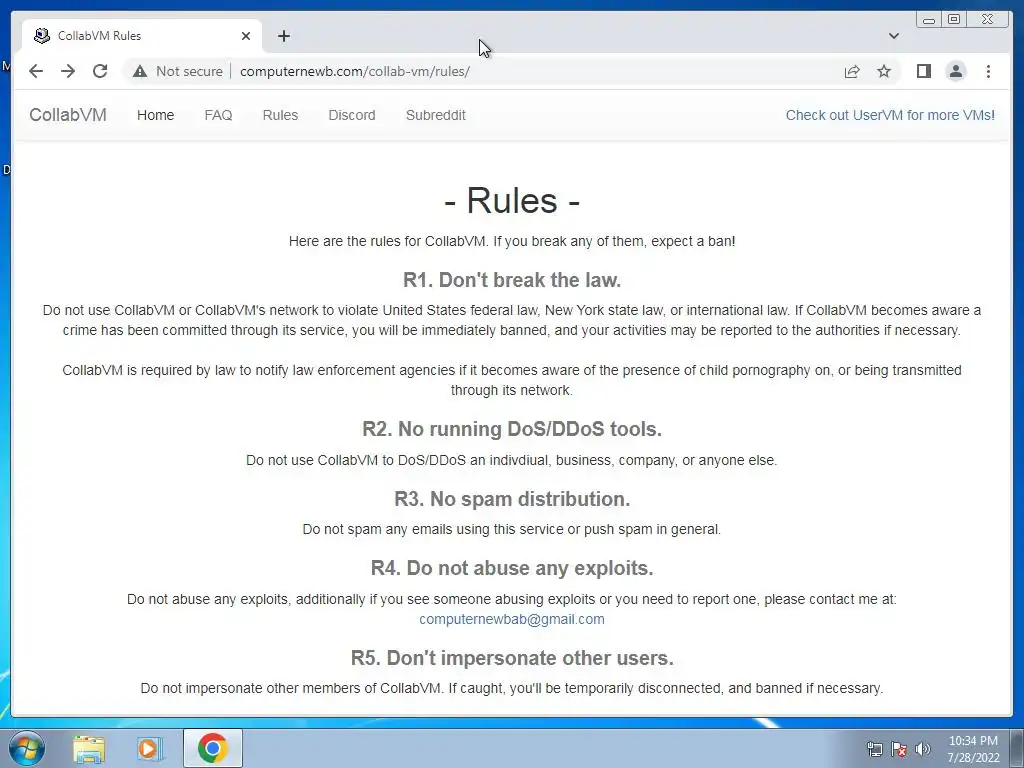Click the '- Rules -' page heading
The height and width of the screenshot is (768, 1024).
512,200
